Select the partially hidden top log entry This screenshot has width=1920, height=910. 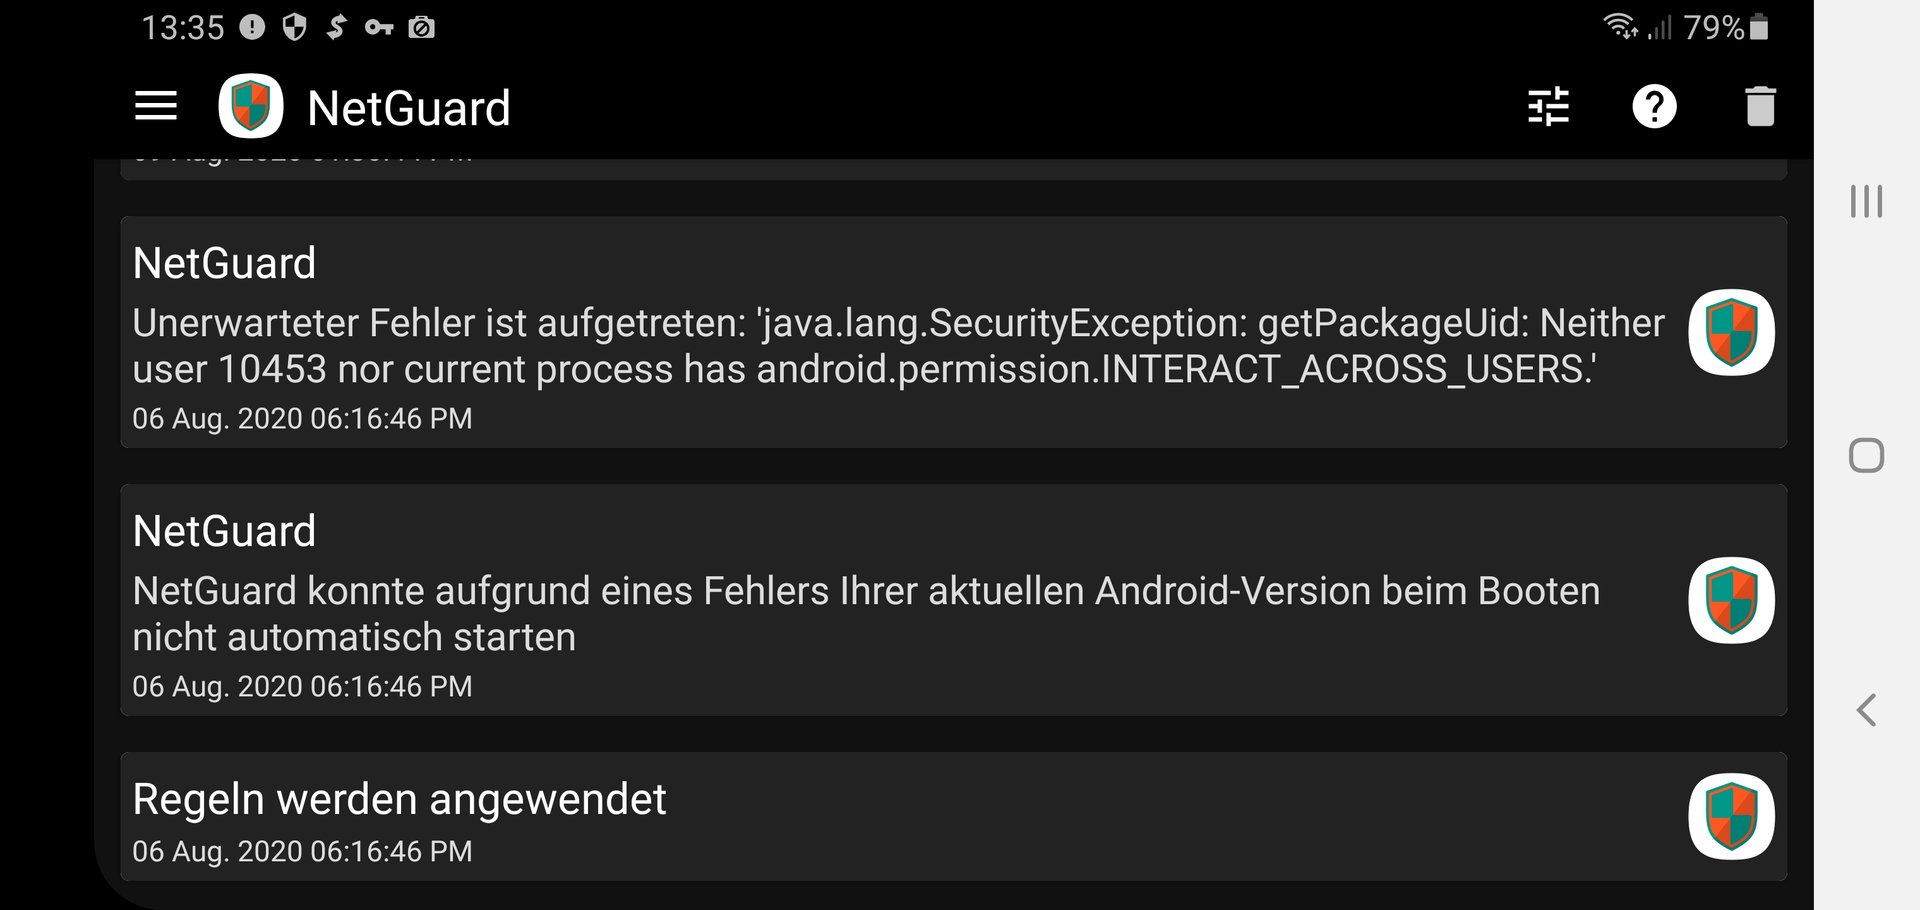953,169
